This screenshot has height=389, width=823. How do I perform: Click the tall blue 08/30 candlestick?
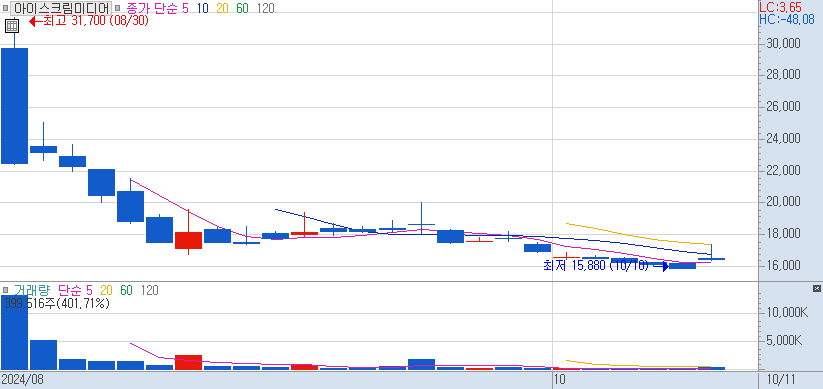coord(14,106)
